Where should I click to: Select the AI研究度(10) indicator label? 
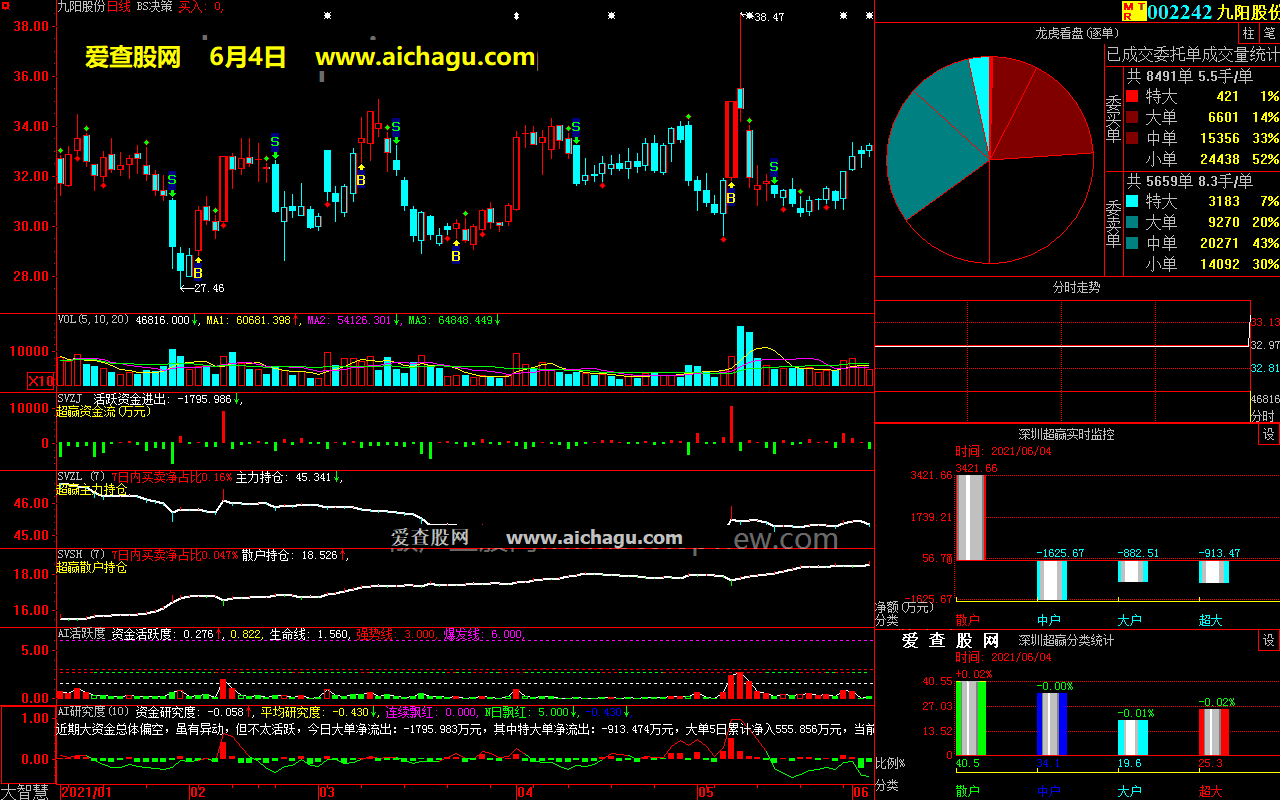pos(93,712)
